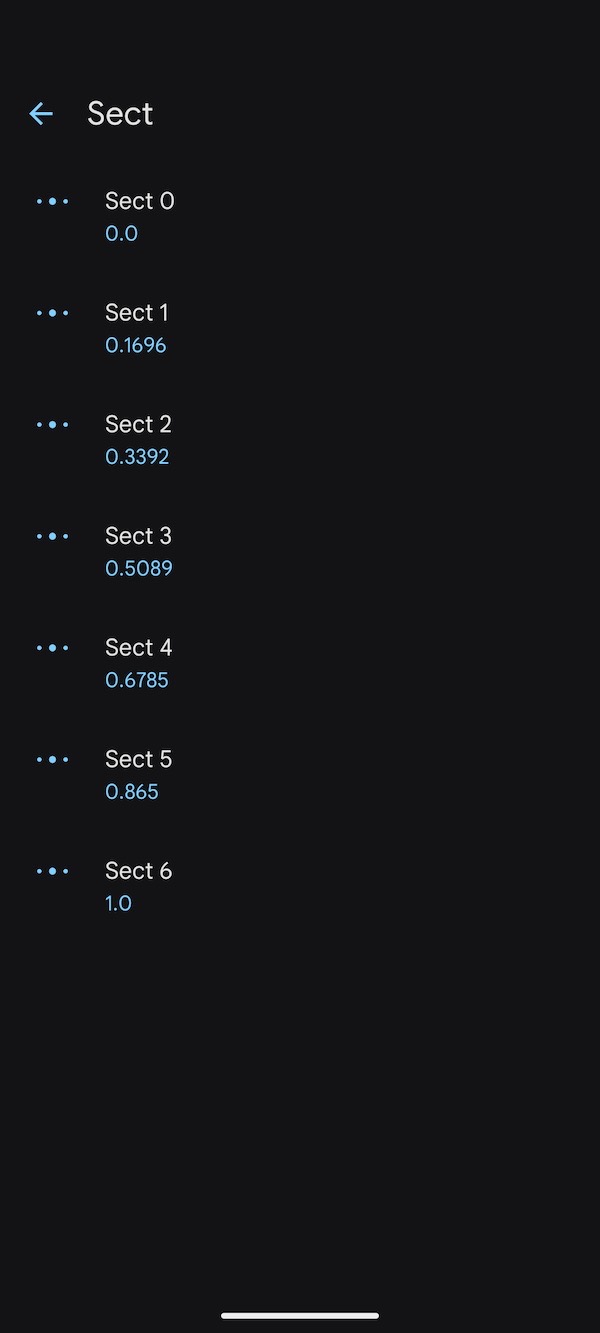600x1333 pixels.
Task: Click the three-dot icon beside Sect 5
Action: 52,759
